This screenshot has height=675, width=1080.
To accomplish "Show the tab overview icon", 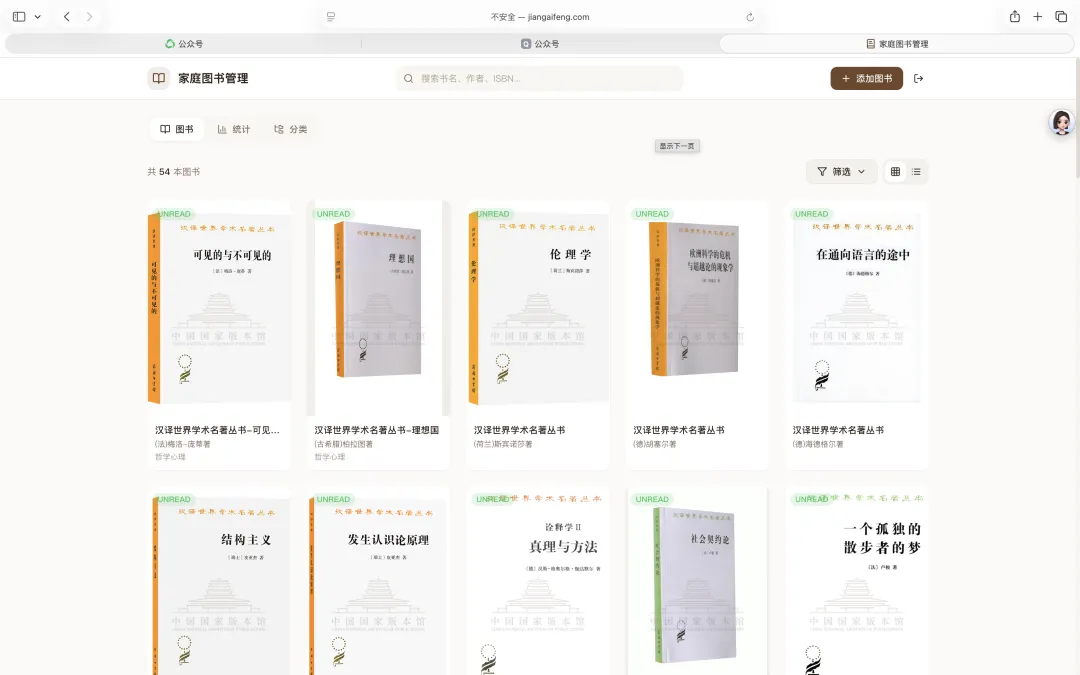I will 1061,17.
